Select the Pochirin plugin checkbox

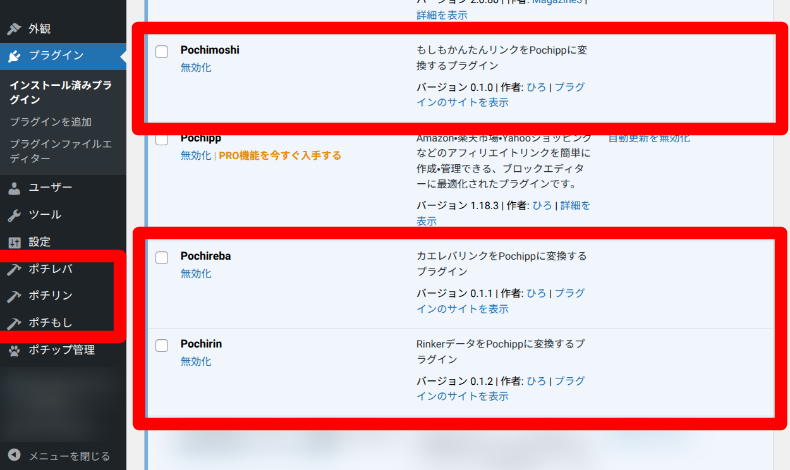click(x=162, y=345)
